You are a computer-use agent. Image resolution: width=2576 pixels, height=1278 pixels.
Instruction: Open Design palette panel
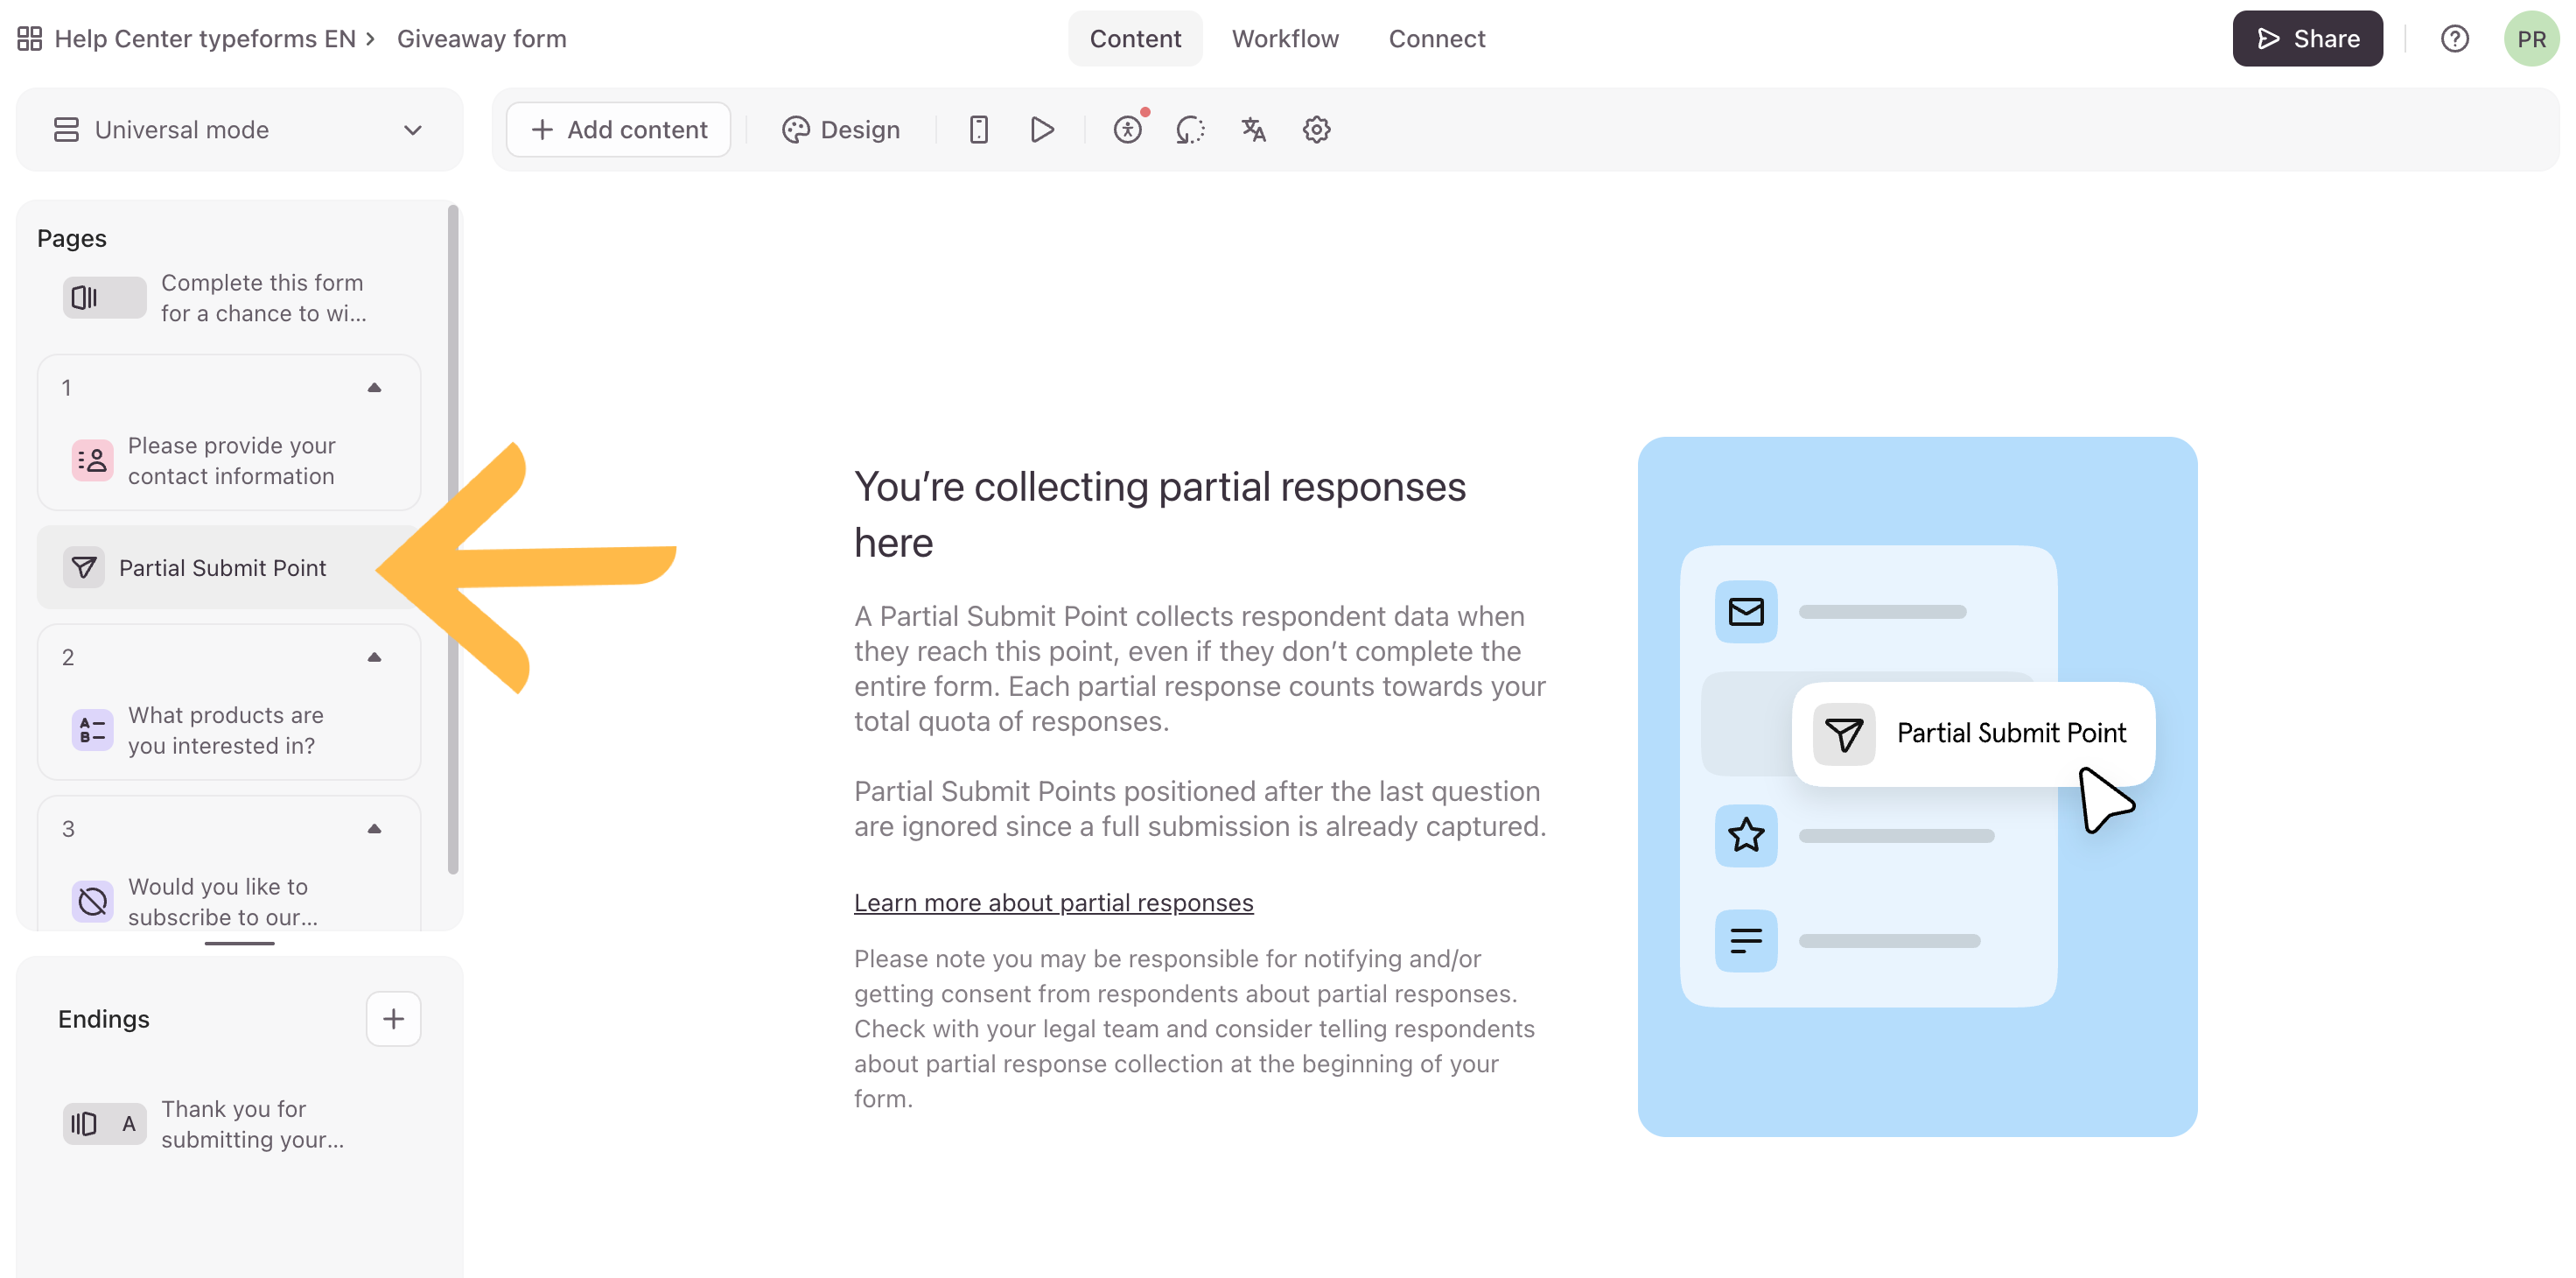click(x=840, y=130)
